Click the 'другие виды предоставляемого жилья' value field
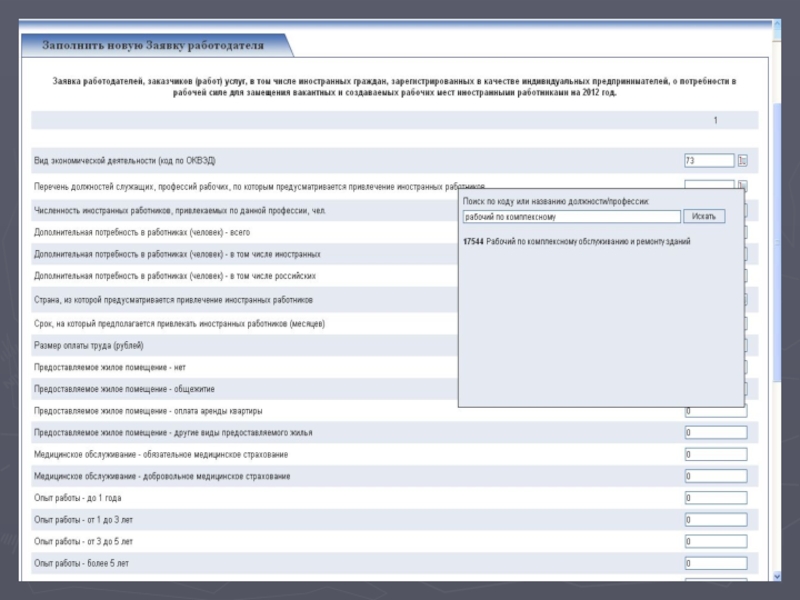Screen dimensions: 800x600 point(715,433)
